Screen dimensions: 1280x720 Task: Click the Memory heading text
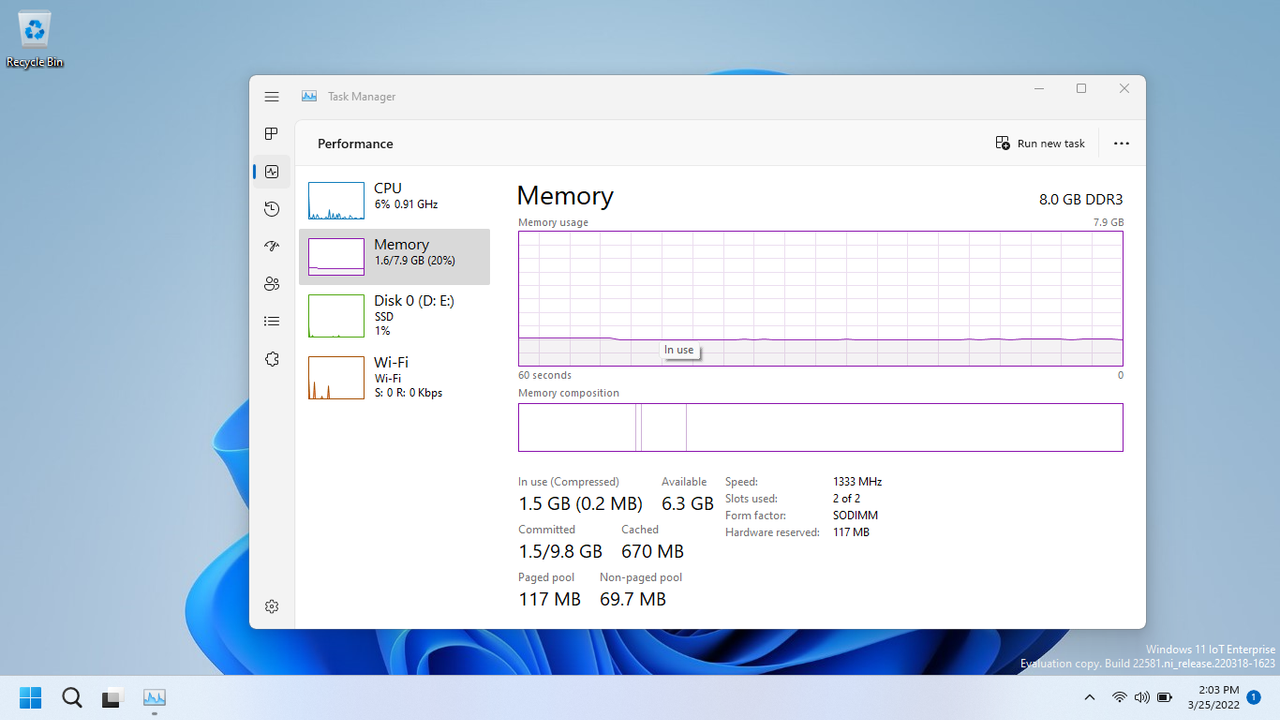pos(565,195)
